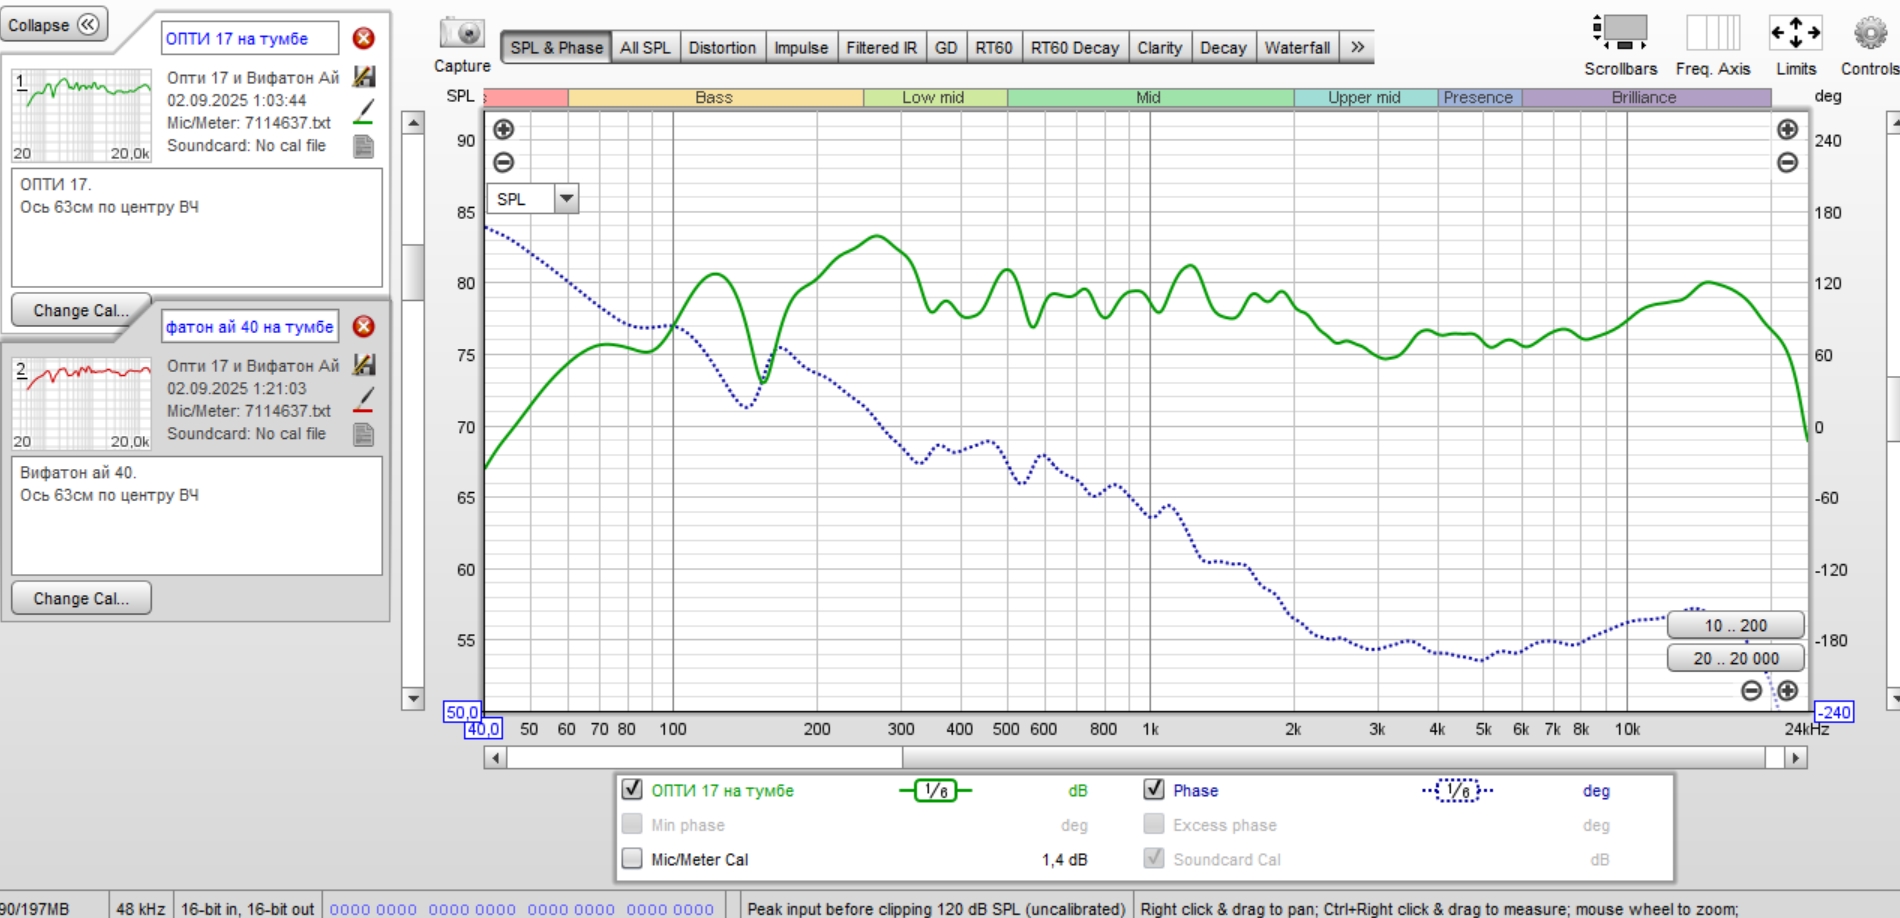Open the Decay tab
Screen dimensions: 1900x918
pyautogui.click(x=1223, y=47)
